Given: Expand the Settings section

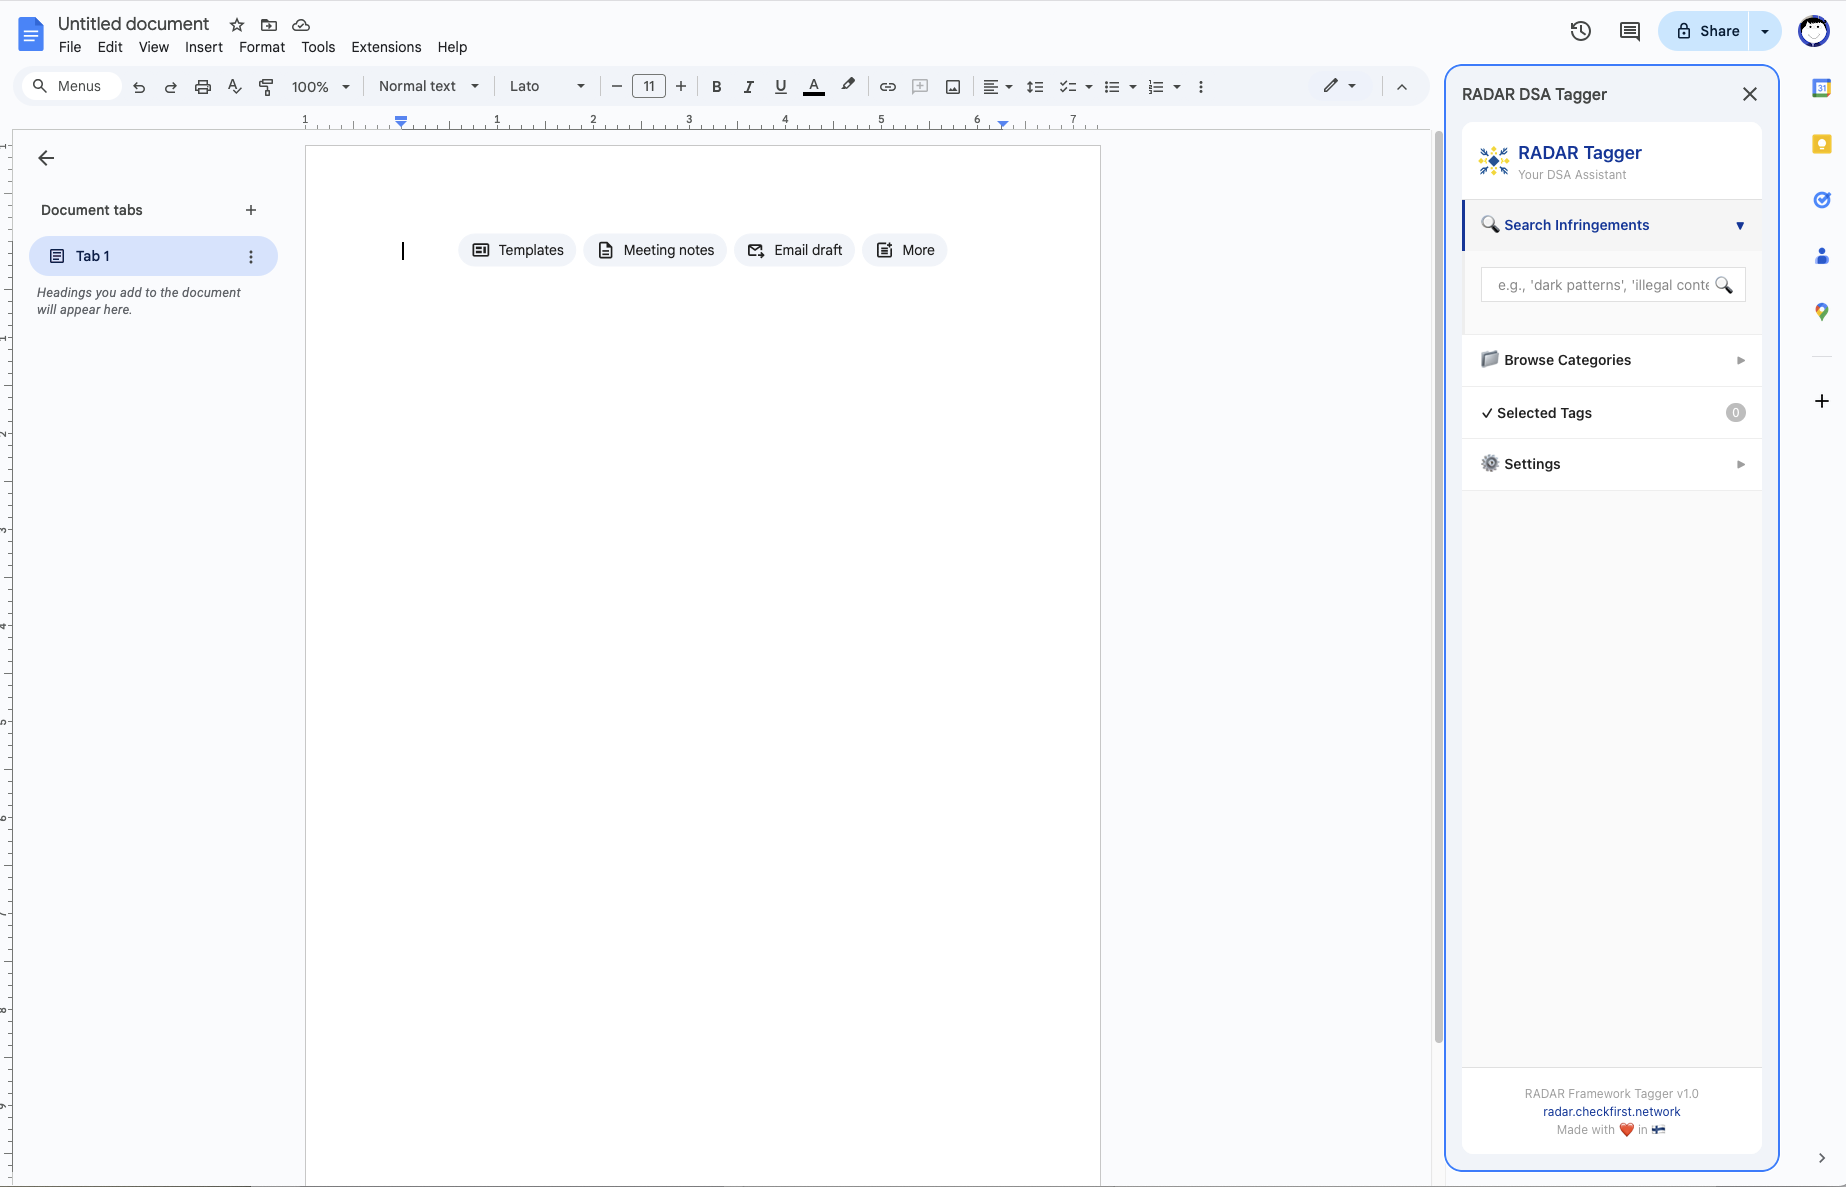Looking at the screenshot, I should point(1612,464).
